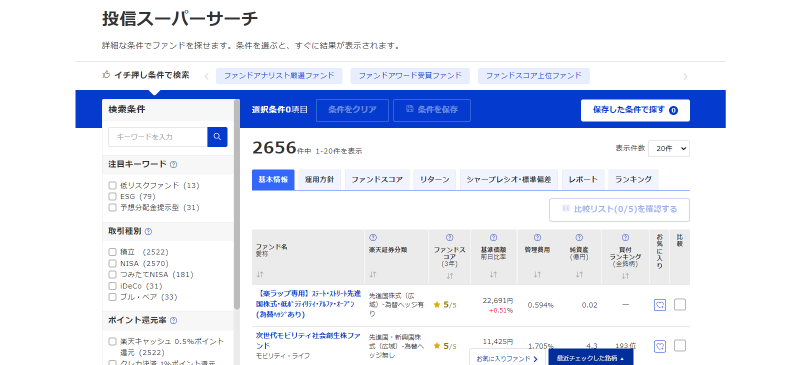Open 【楽ラップ専用】ステート・ストリート先進国株式 fund link

click(308, 304)
